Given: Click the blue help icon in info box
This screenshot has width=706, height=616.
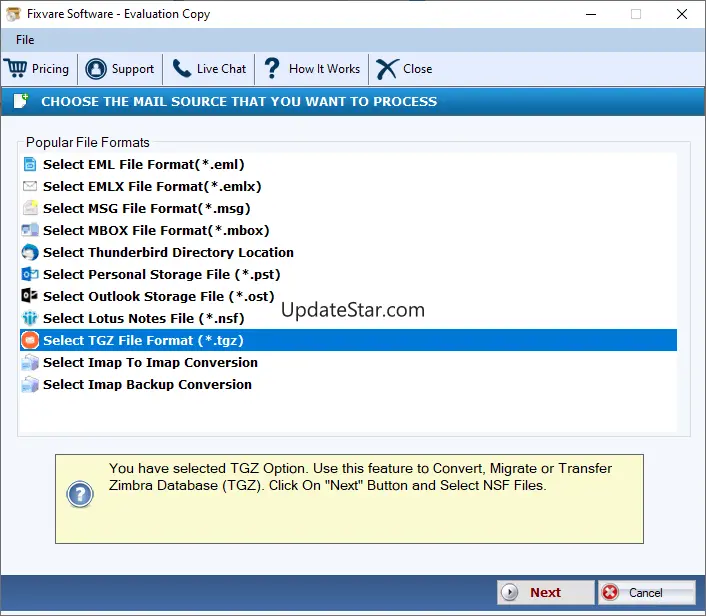Looking at the screenshot, I should (80, 494).
